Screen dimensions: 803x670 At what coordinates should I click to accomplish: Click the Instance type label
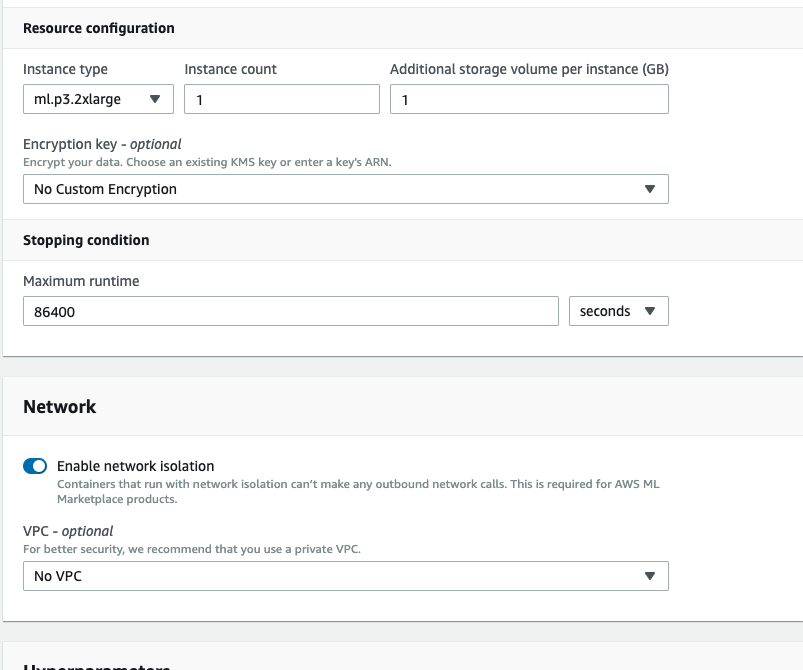pyautogui.click(x=65, y=69)
